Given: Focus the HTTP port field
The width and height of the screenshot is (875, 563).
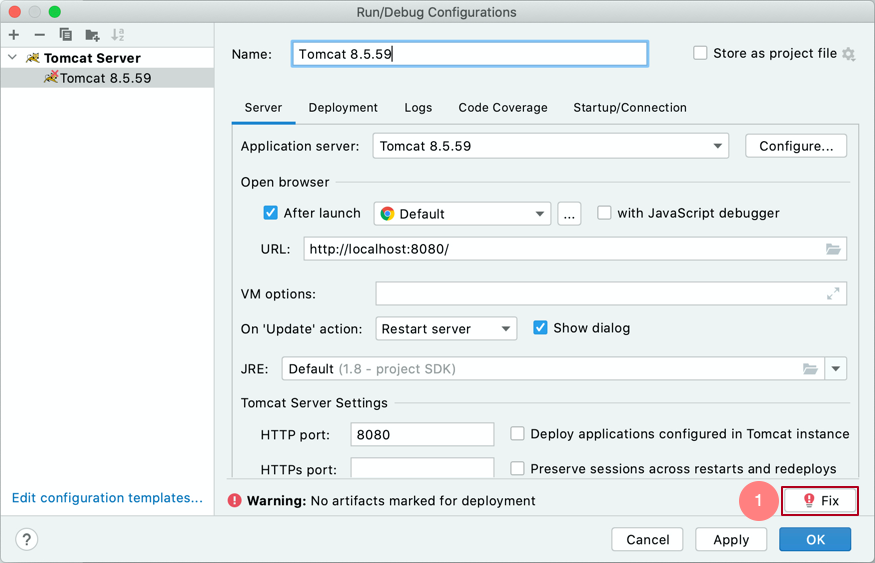Looking at the screenshot, I should (x=422, y=434).
